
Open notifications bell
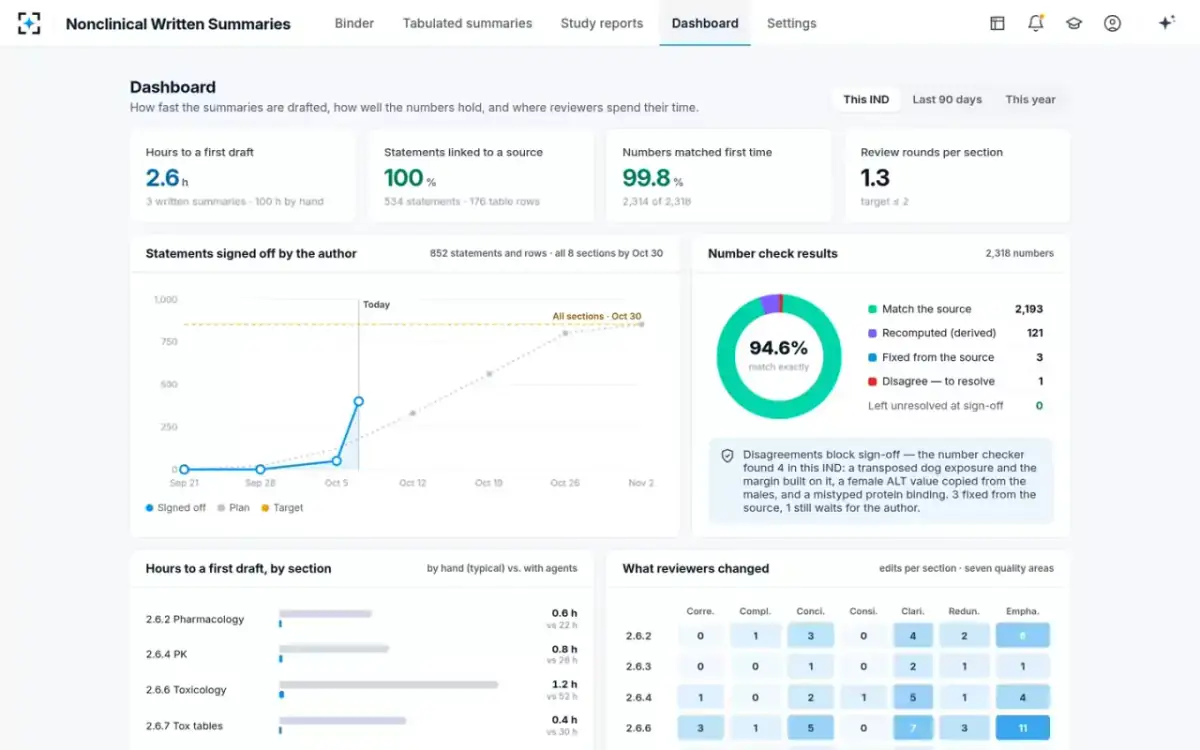coord(1035,23)
